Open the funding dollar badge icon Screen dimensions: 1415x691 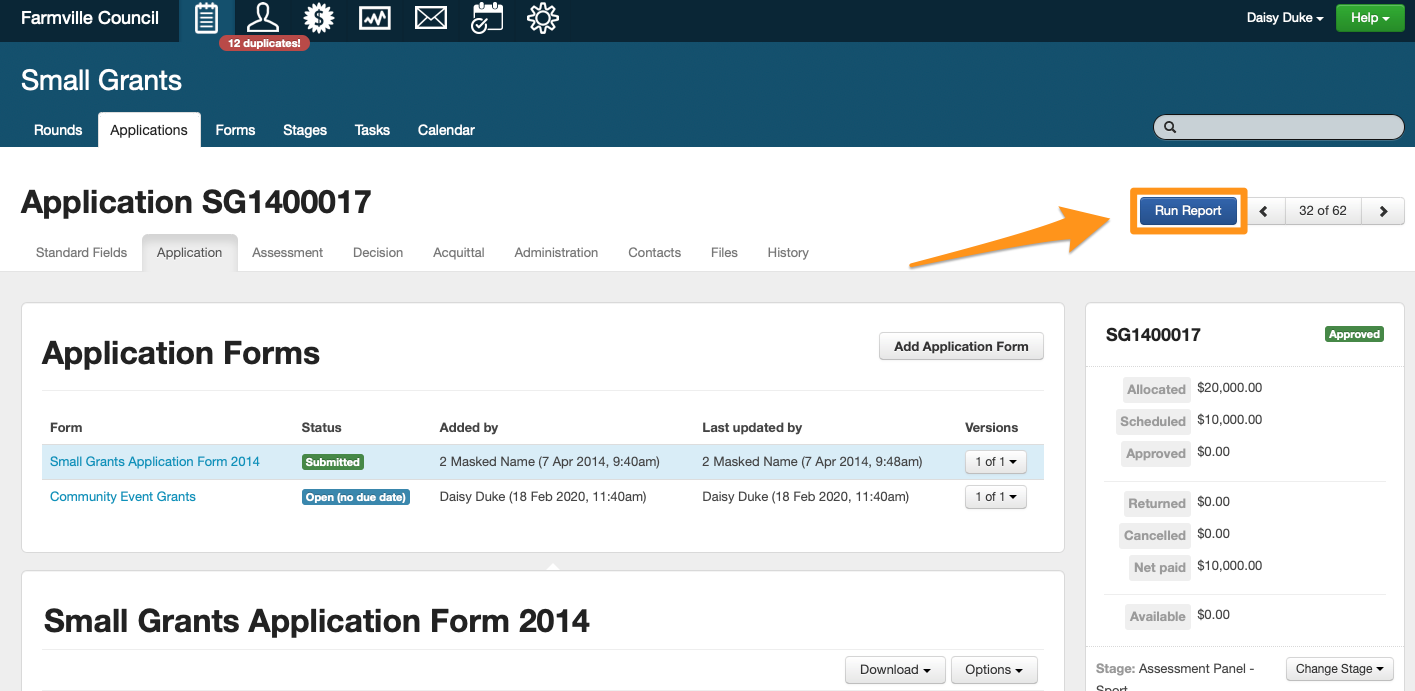(x=319, y=18)
